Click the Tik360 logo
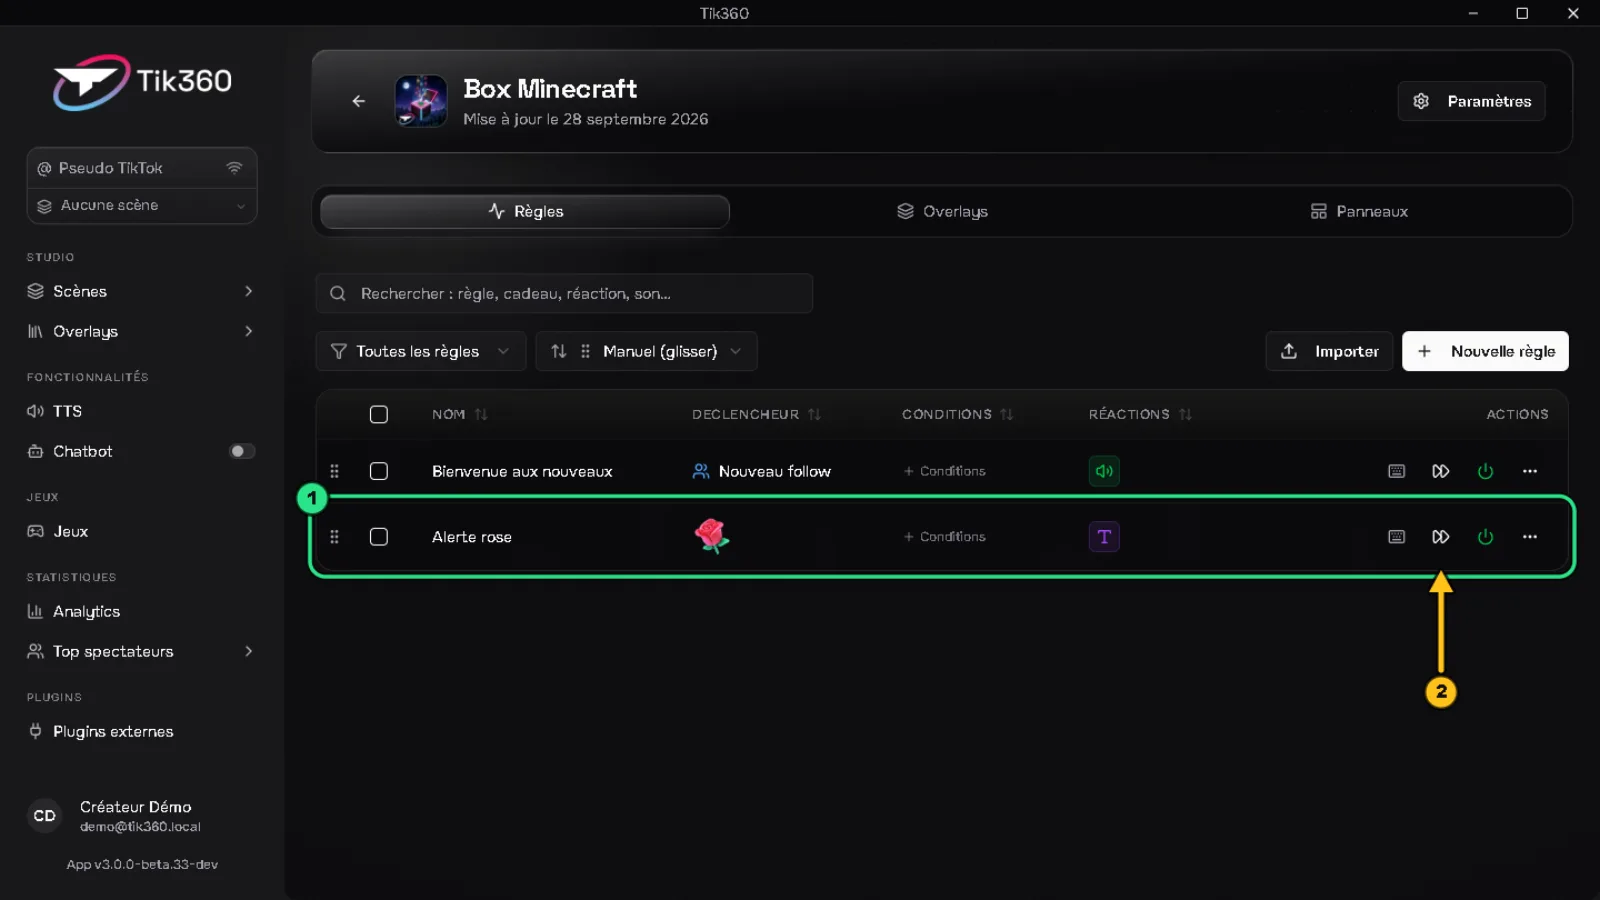The width and height of the screenshot is (1600, 900). (142, 82)
